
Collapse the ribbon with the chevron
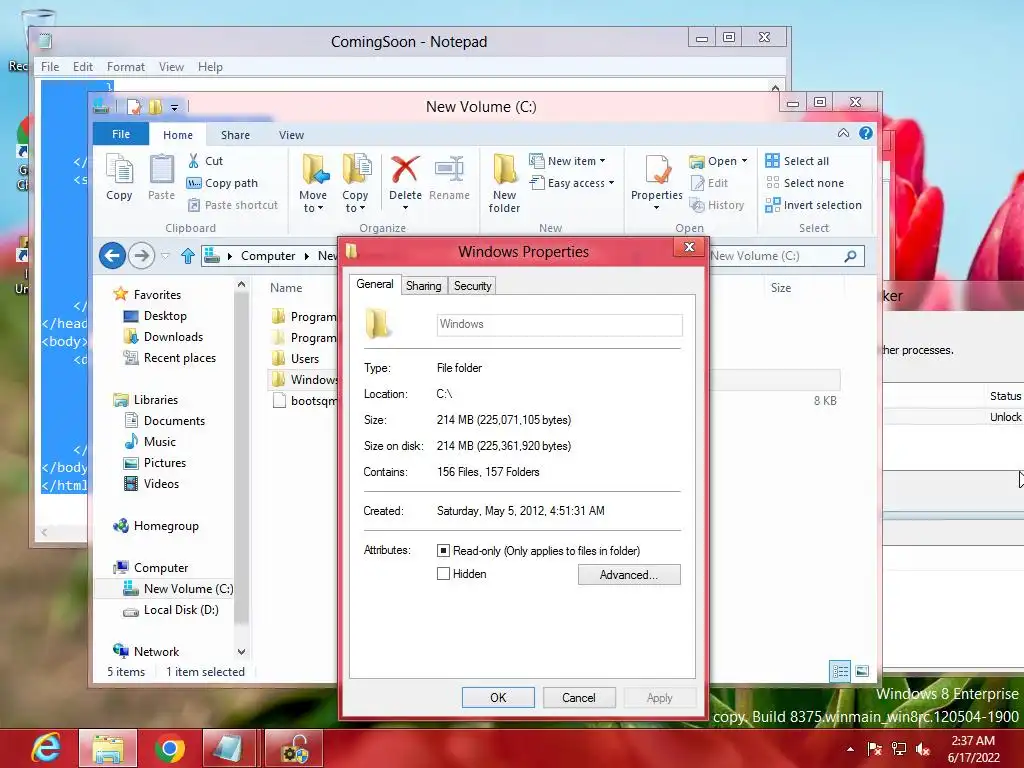844,133
